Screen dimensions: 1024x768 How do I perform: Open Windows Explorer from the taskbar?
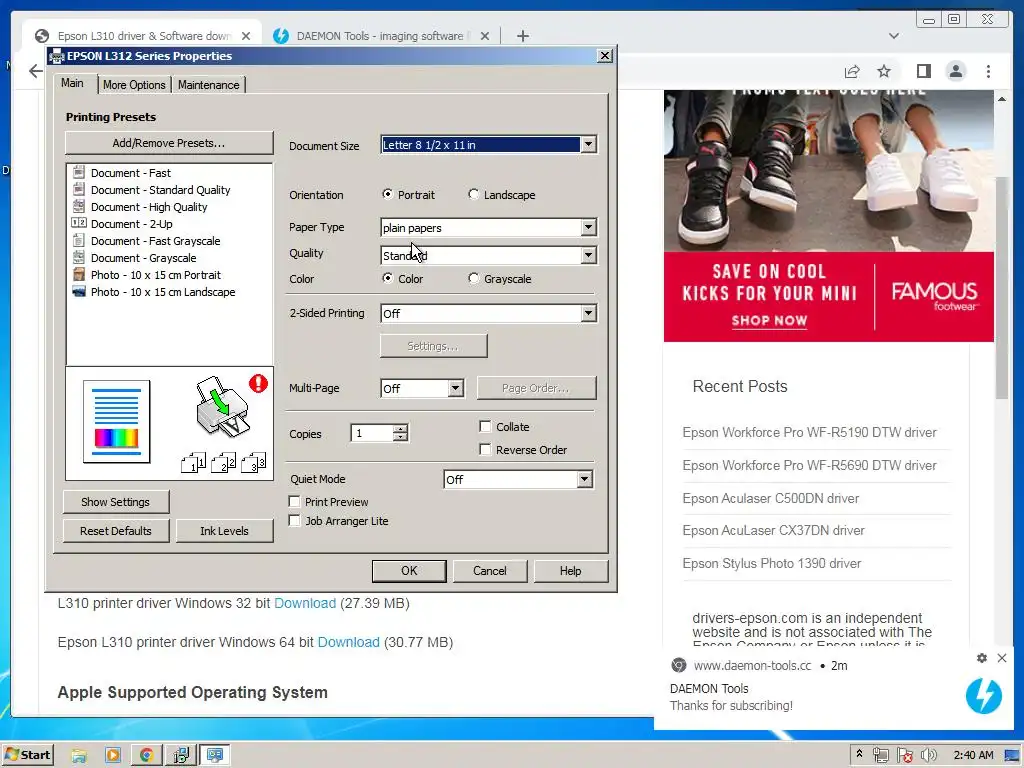click(79, 755)
